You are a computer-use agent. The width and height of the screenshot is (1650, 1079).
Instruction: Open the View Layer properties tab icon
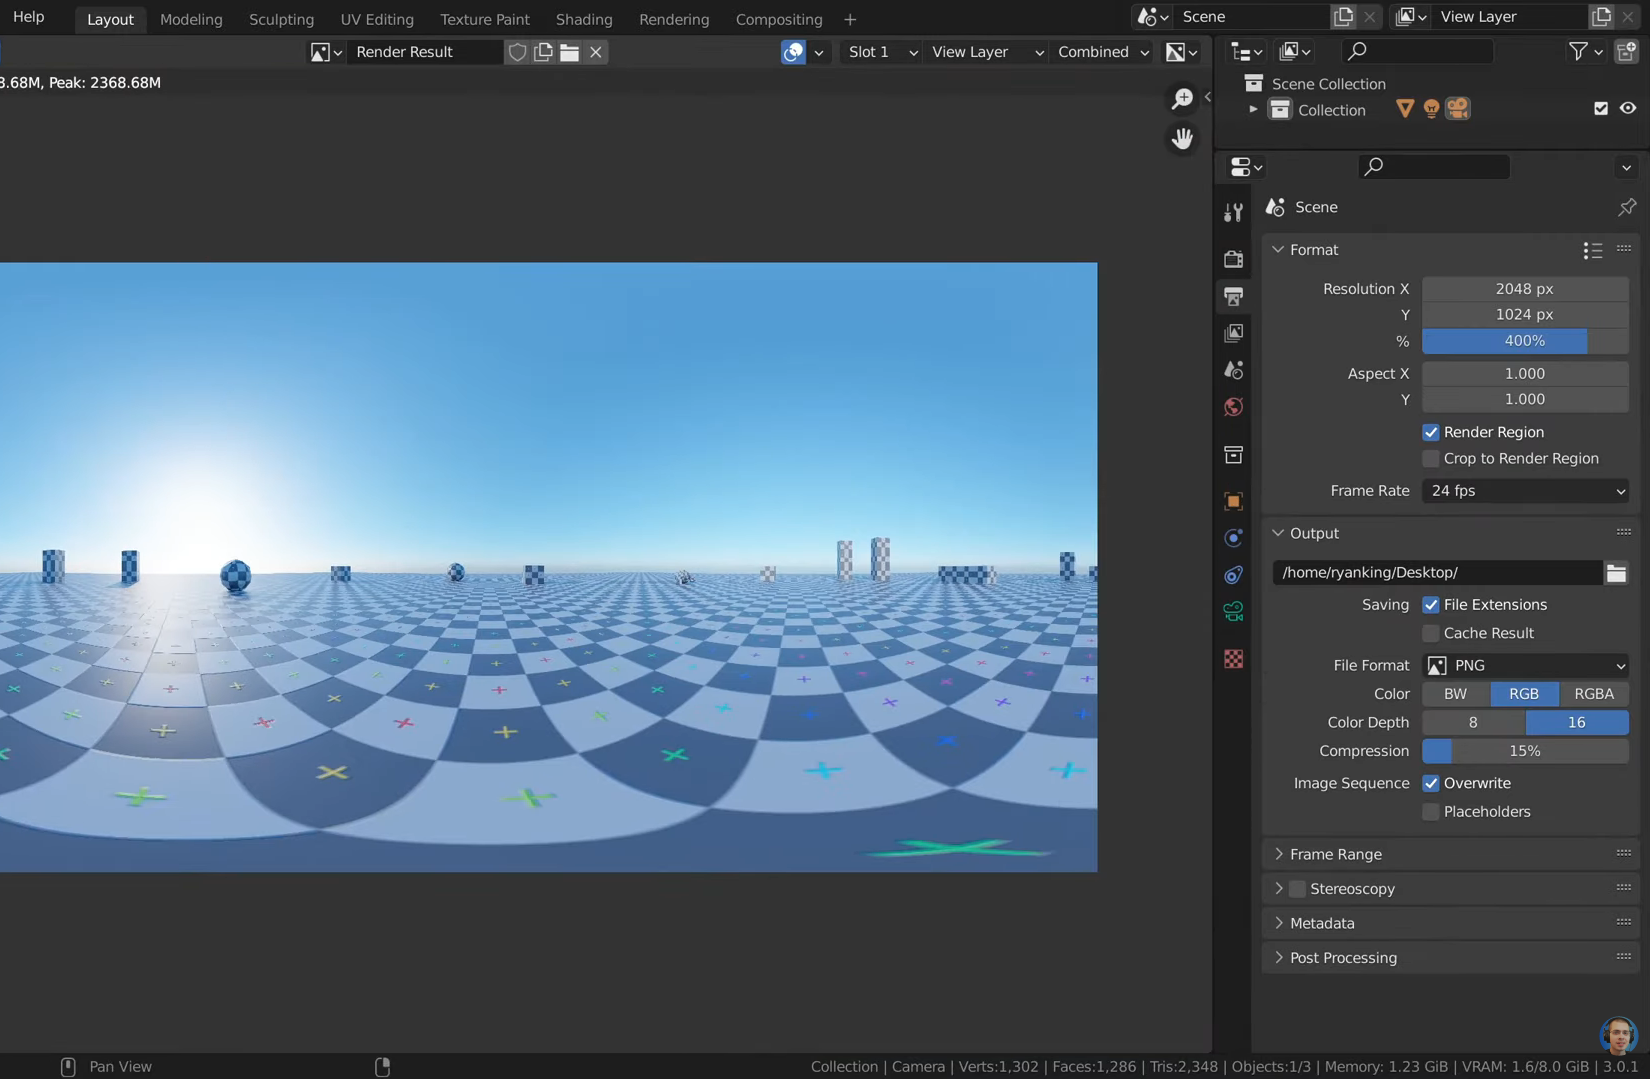point(1233,333)
